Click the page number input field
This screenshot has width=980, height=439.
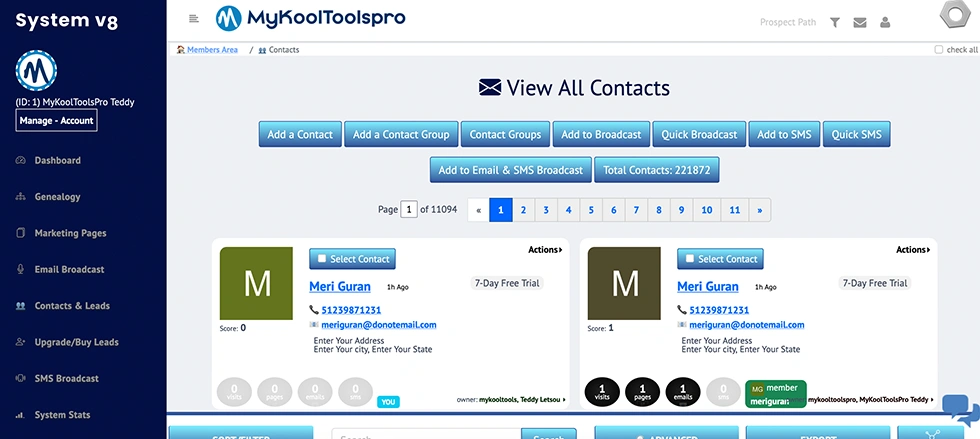click(409, 210)
